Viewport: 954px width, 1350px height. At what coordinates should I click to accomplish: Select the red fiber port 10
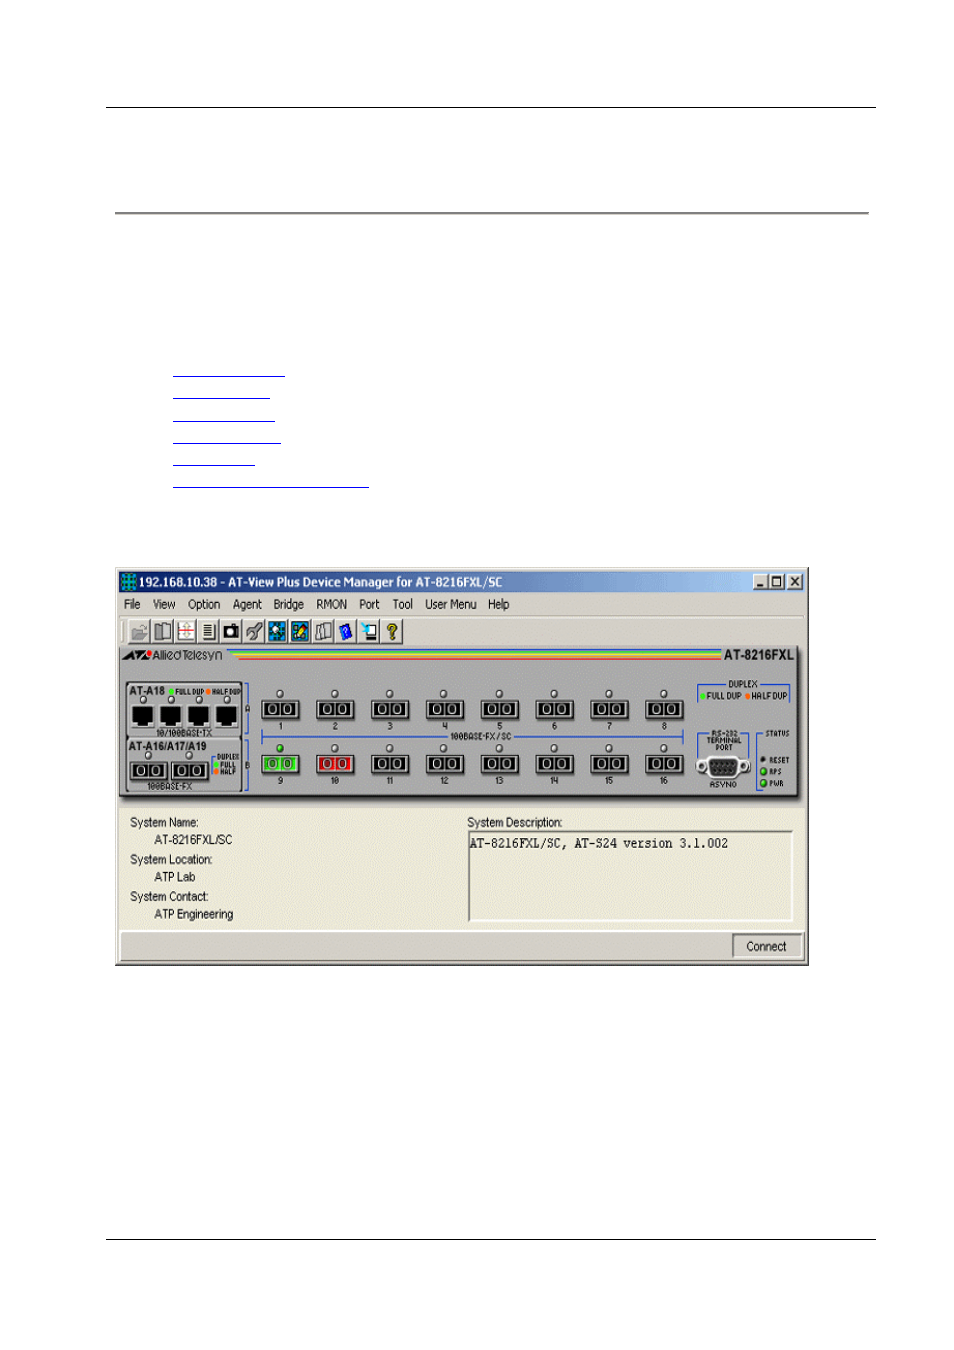point(335,764)
